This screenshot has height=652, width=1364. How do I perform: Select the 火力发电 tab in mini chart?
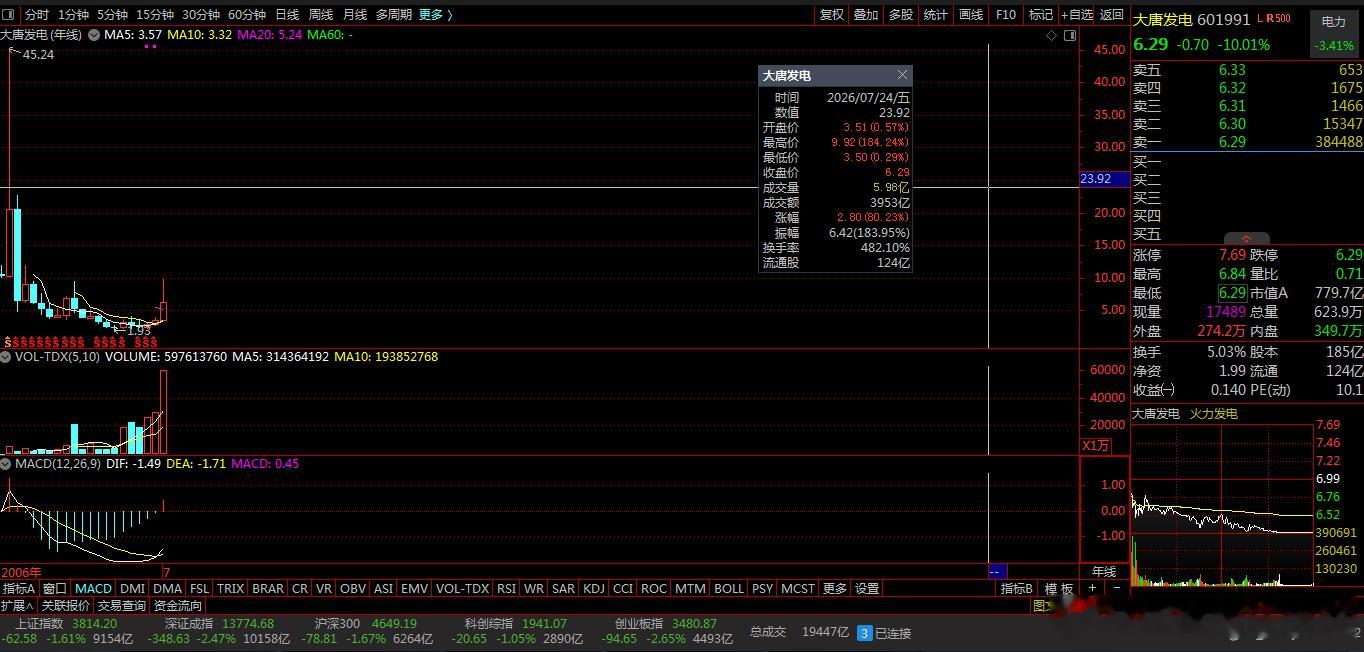click(1213, 414)
